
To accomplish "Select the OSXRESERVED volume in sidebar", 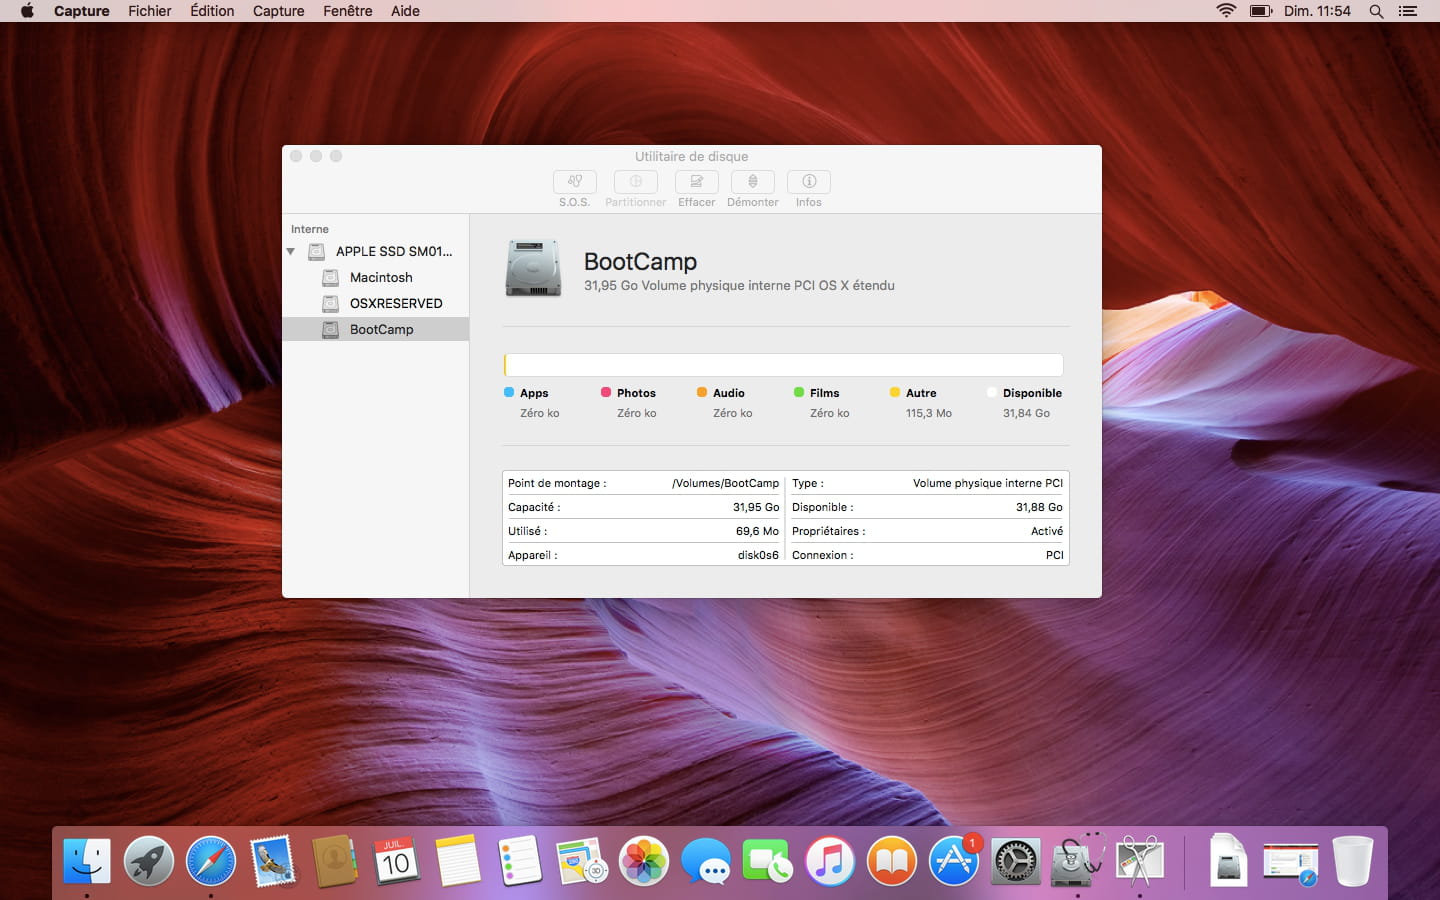I will tap(376, 303).
